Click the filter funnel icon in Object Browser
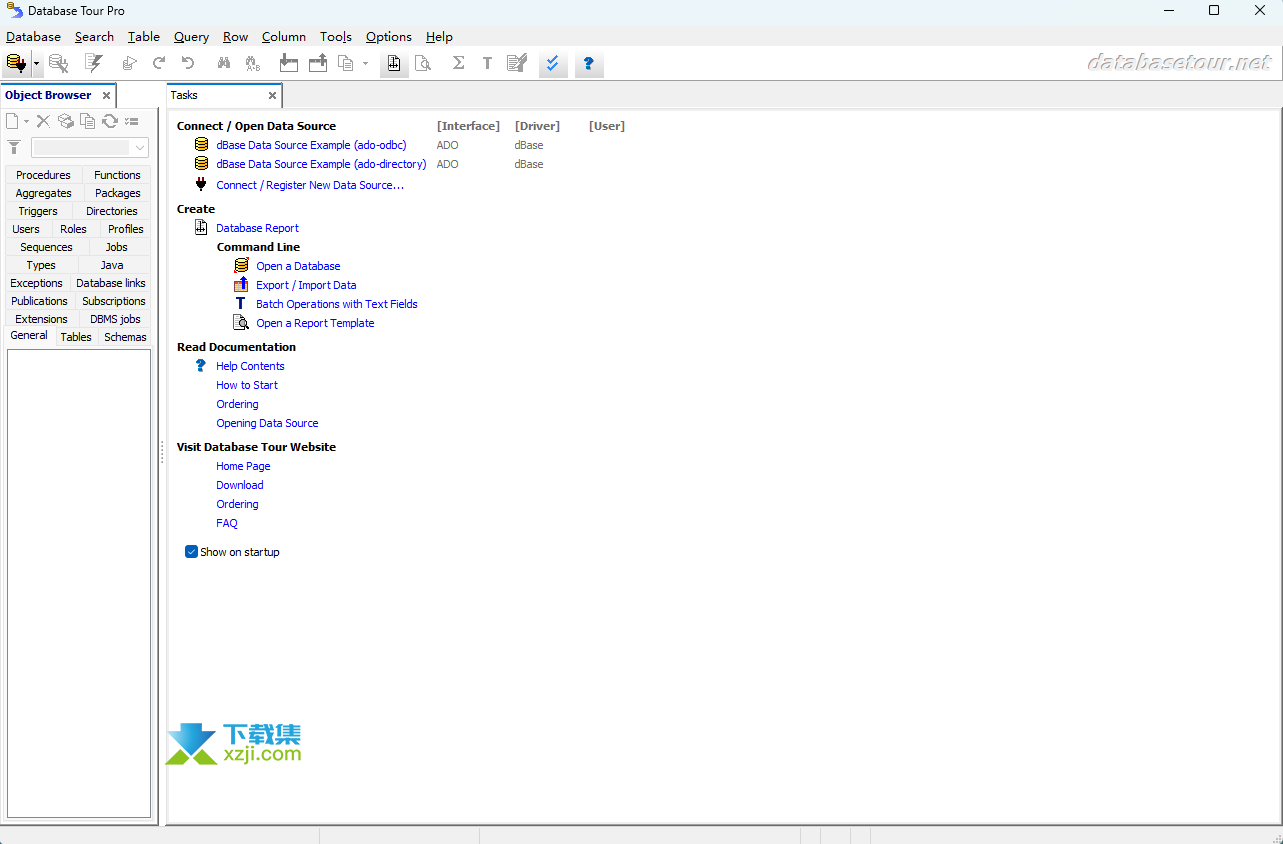This screenshot has width=1283, height=844. [x=14, y=147]
